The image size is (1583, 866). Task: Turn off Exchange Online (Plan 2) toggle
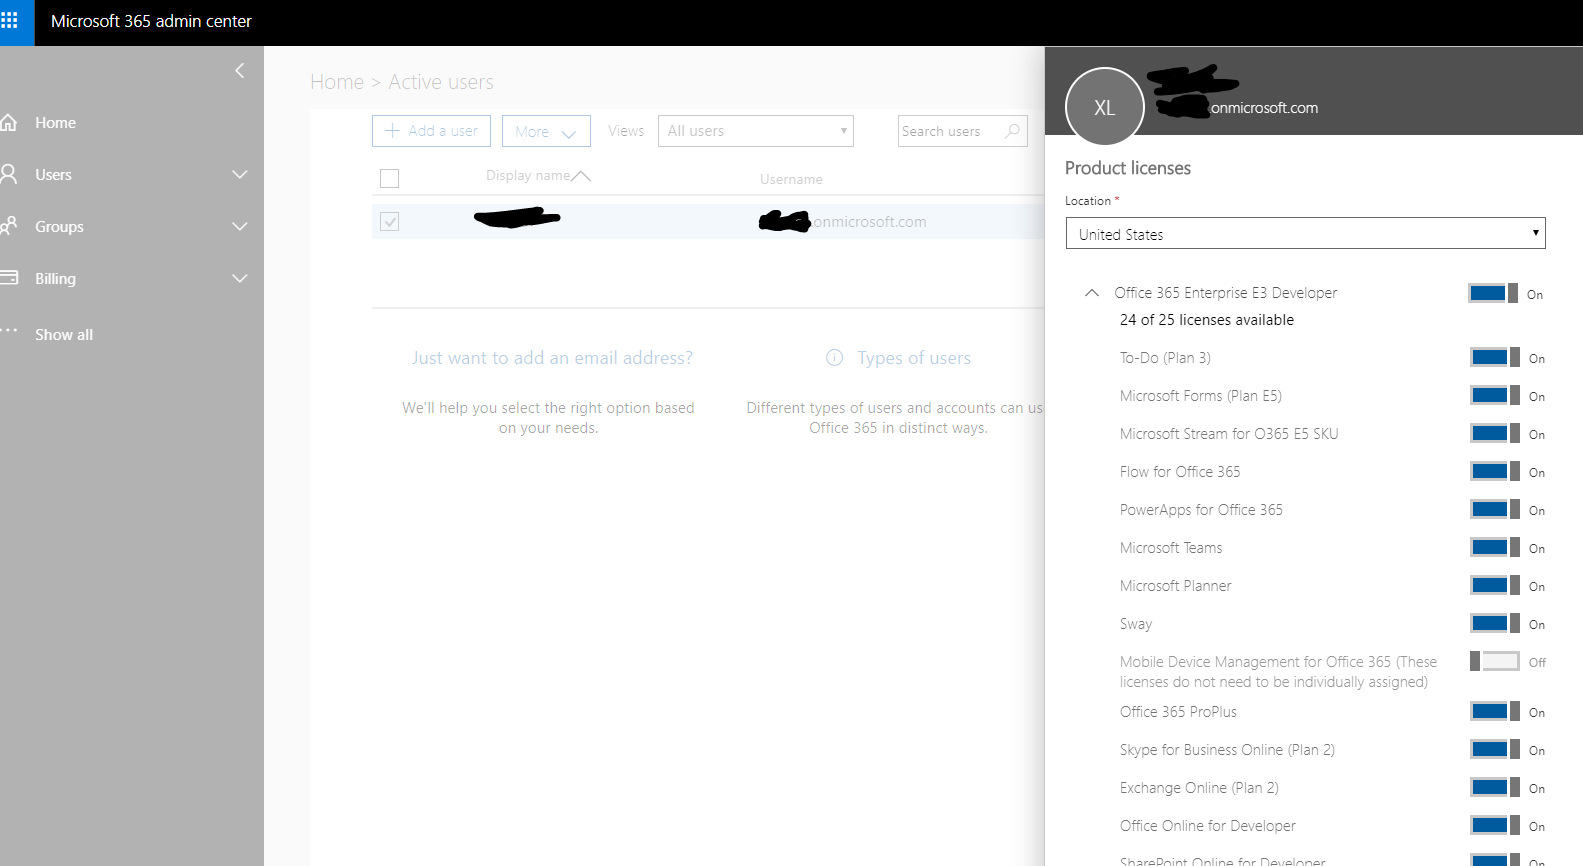tap(1495, 787)
